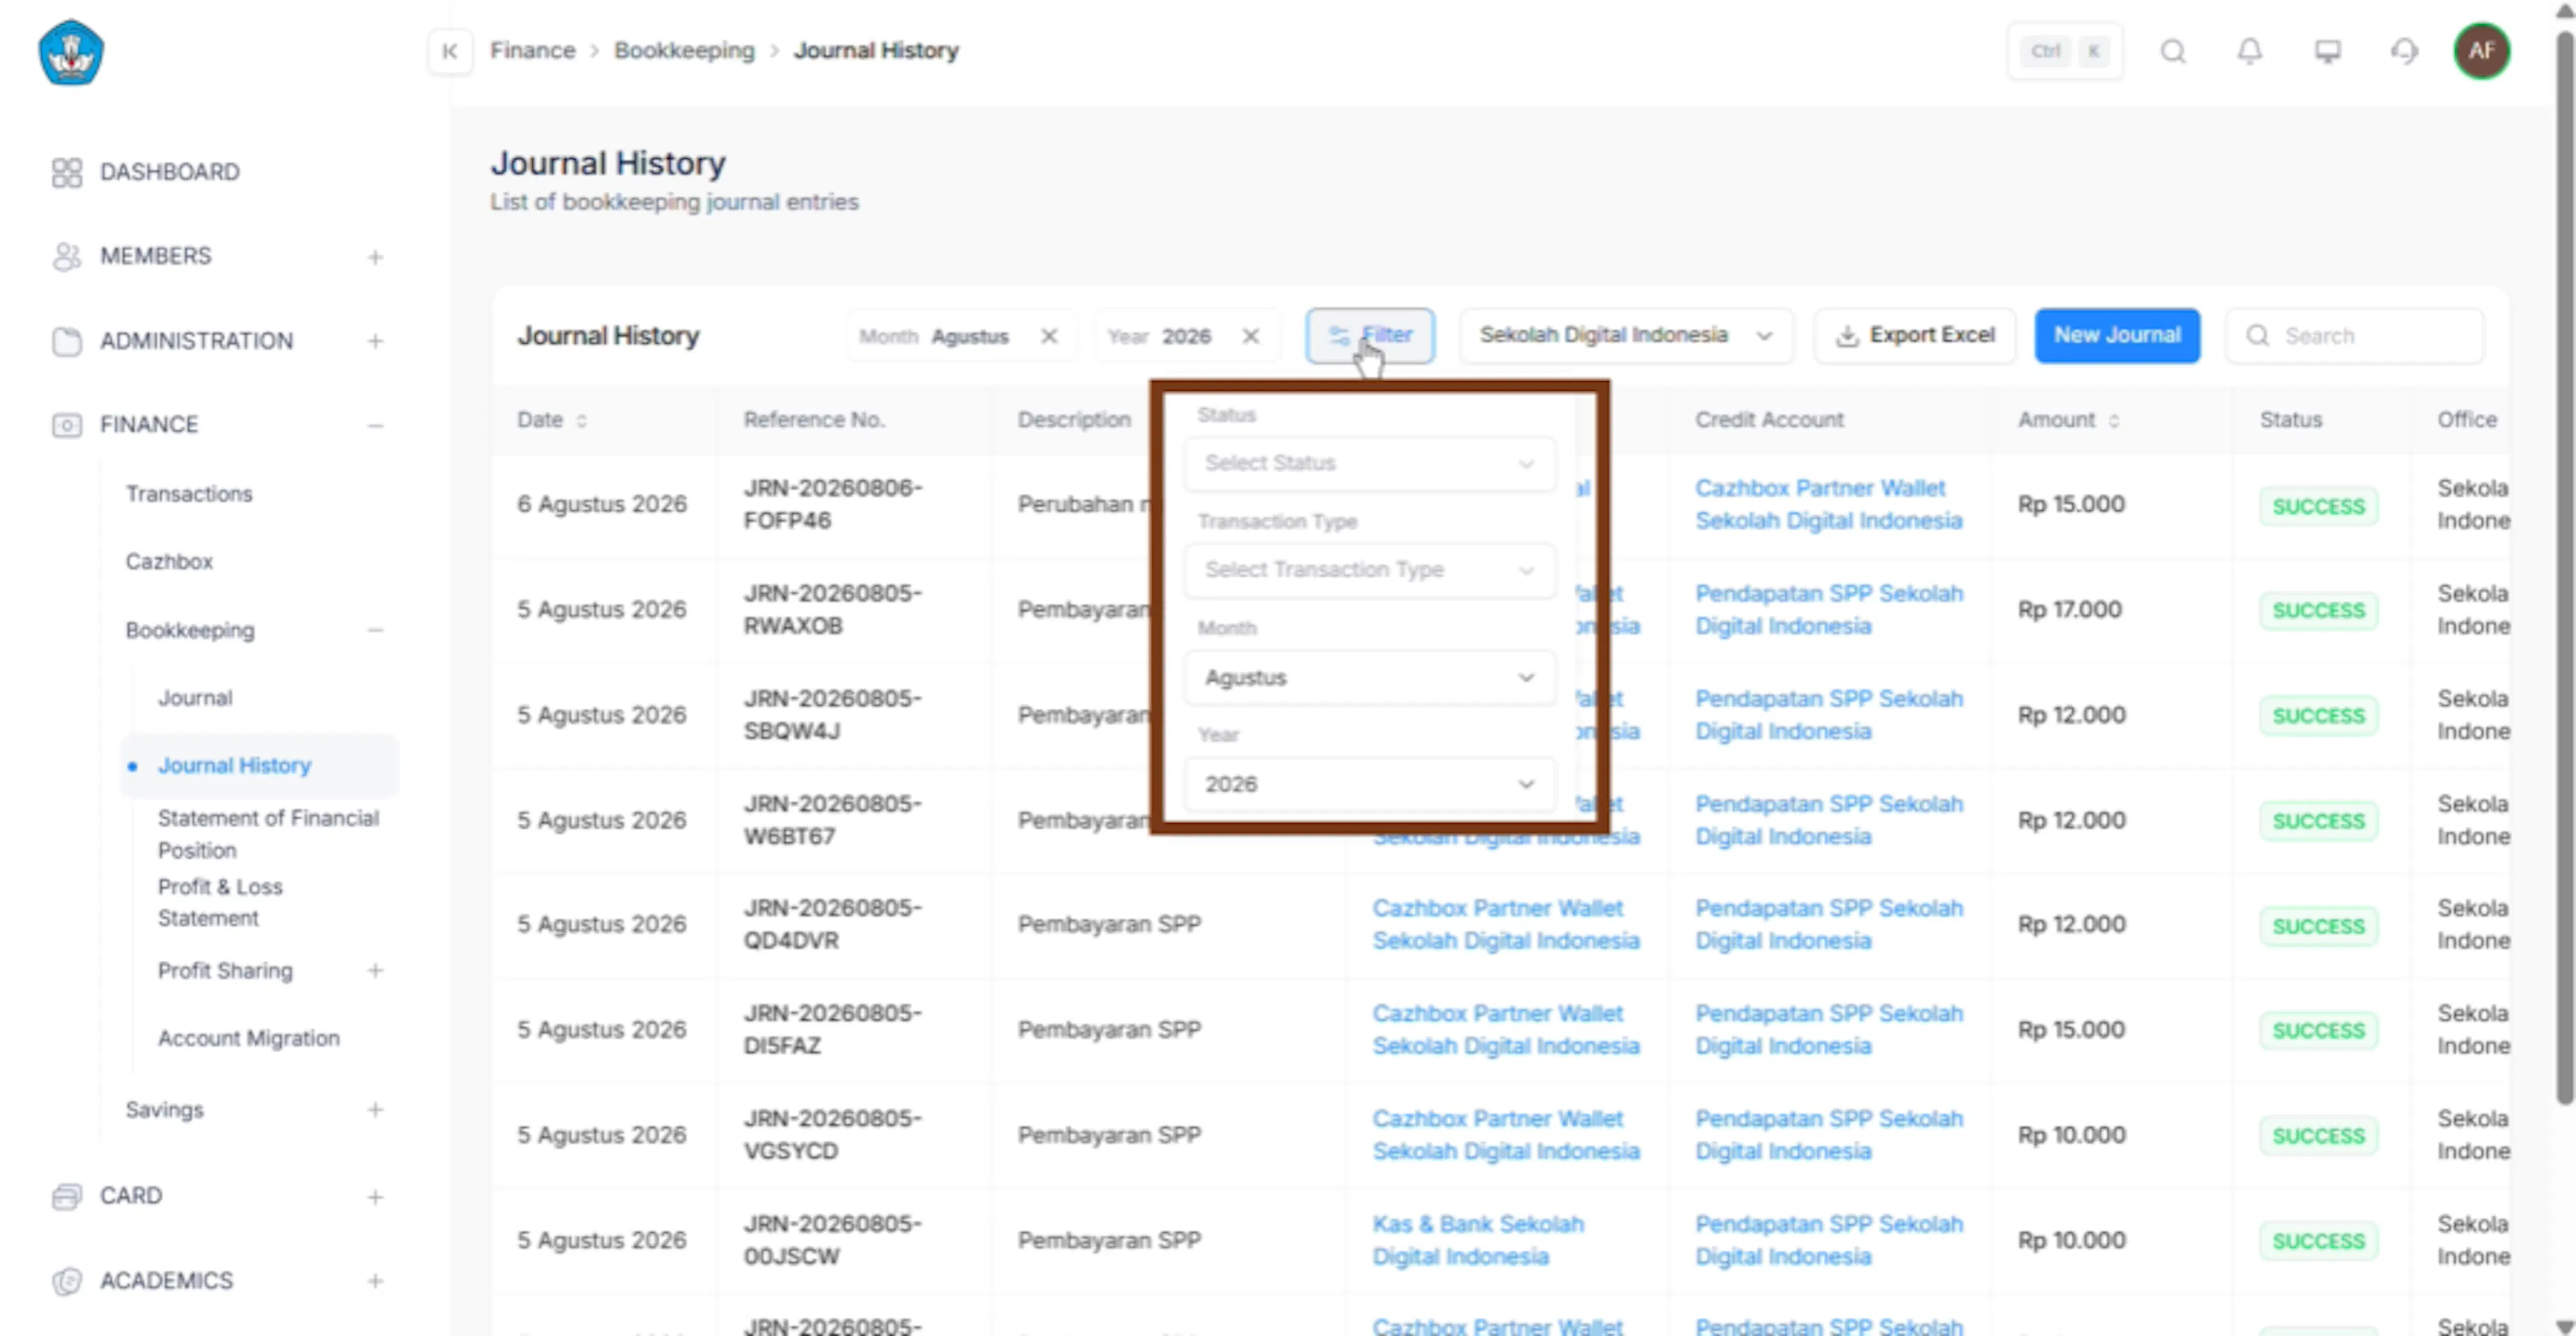
Task: Open the AF user avatar menu
Action: (x=2481, y=51)
